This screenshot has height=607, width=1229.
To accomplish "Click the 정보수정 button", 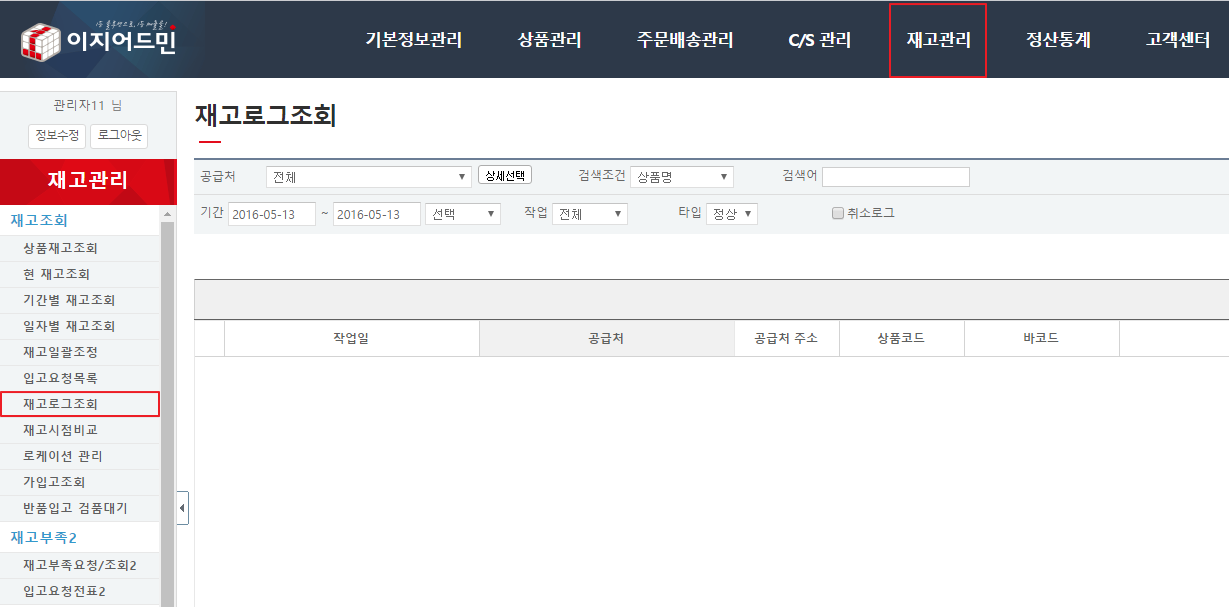I will pyautogui.click(x=57, y=136).
